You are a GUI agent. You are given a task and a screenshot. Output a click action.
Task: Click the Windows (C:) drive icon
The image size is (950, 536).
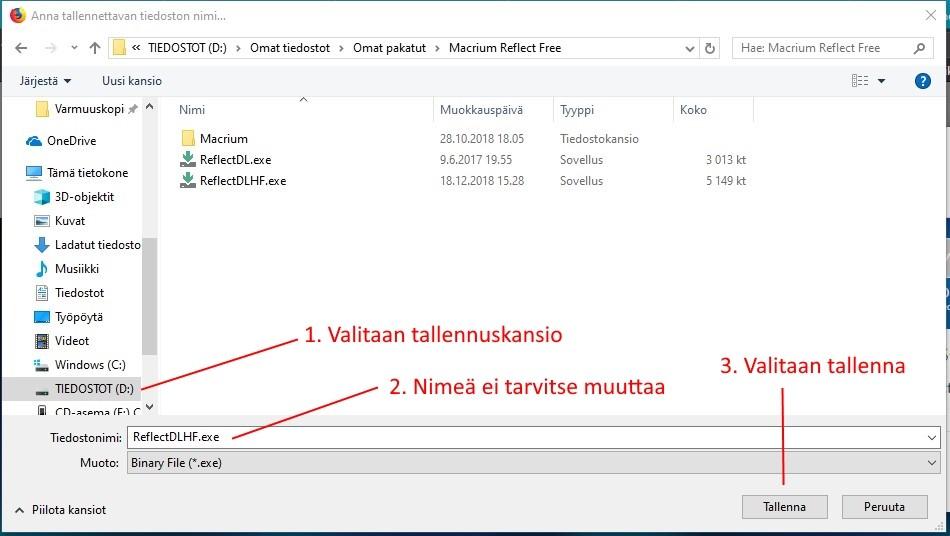[42, 365]
